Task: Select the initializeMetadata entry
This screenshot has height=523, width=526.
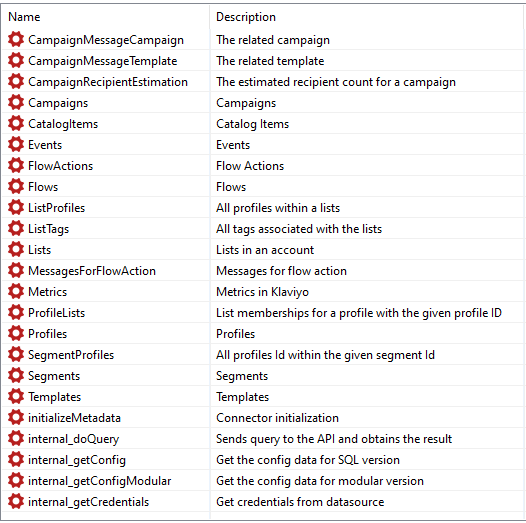Action: click(x=74, y=418)
